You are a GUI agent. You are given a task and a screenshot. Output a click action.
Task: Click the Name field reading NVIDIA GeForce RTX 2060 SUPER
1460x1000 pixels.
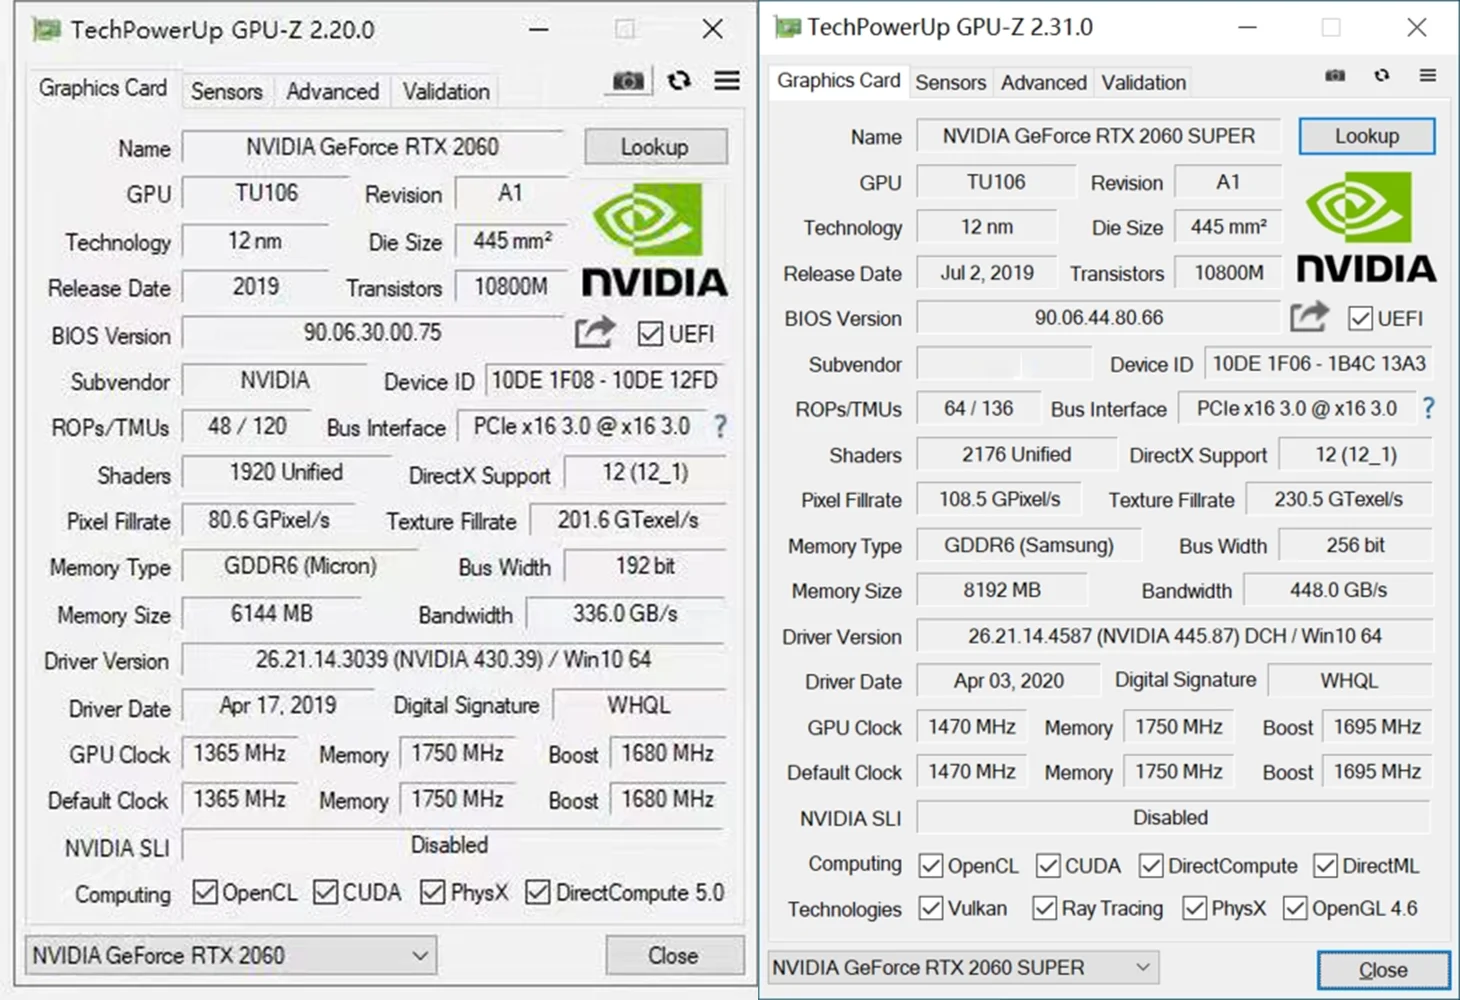click(x=1099, y=136)
